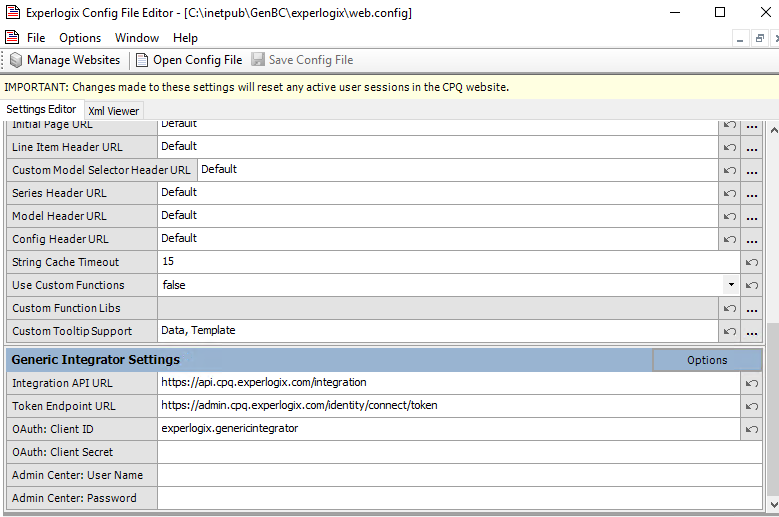Screen dimensions: 779x517
Task: Click the document icon beside File menu
Action: coord(12,37)
